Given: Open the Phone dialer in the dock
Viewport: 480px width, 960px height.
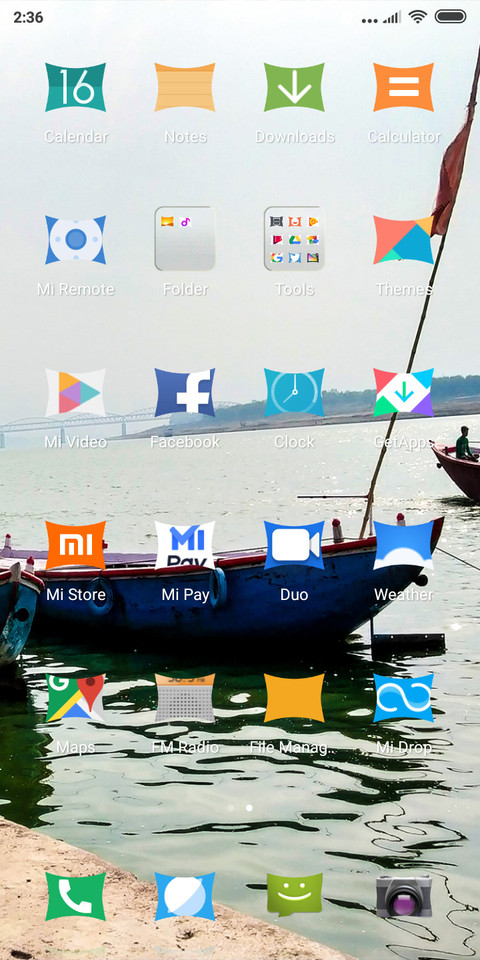Looking at the screenshot, I should pos(75,896).
